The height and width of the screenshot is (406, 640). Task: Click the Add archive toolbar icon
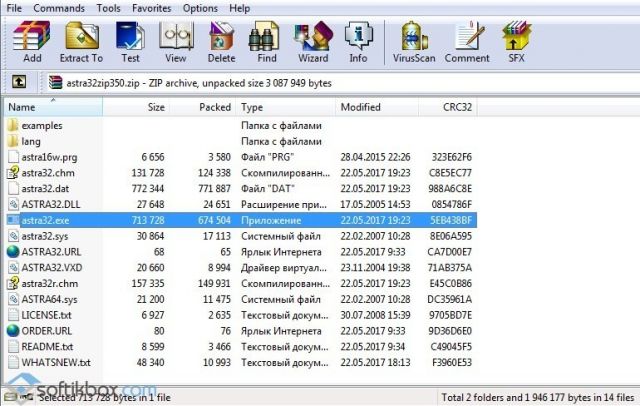click(x=32, y=42)
